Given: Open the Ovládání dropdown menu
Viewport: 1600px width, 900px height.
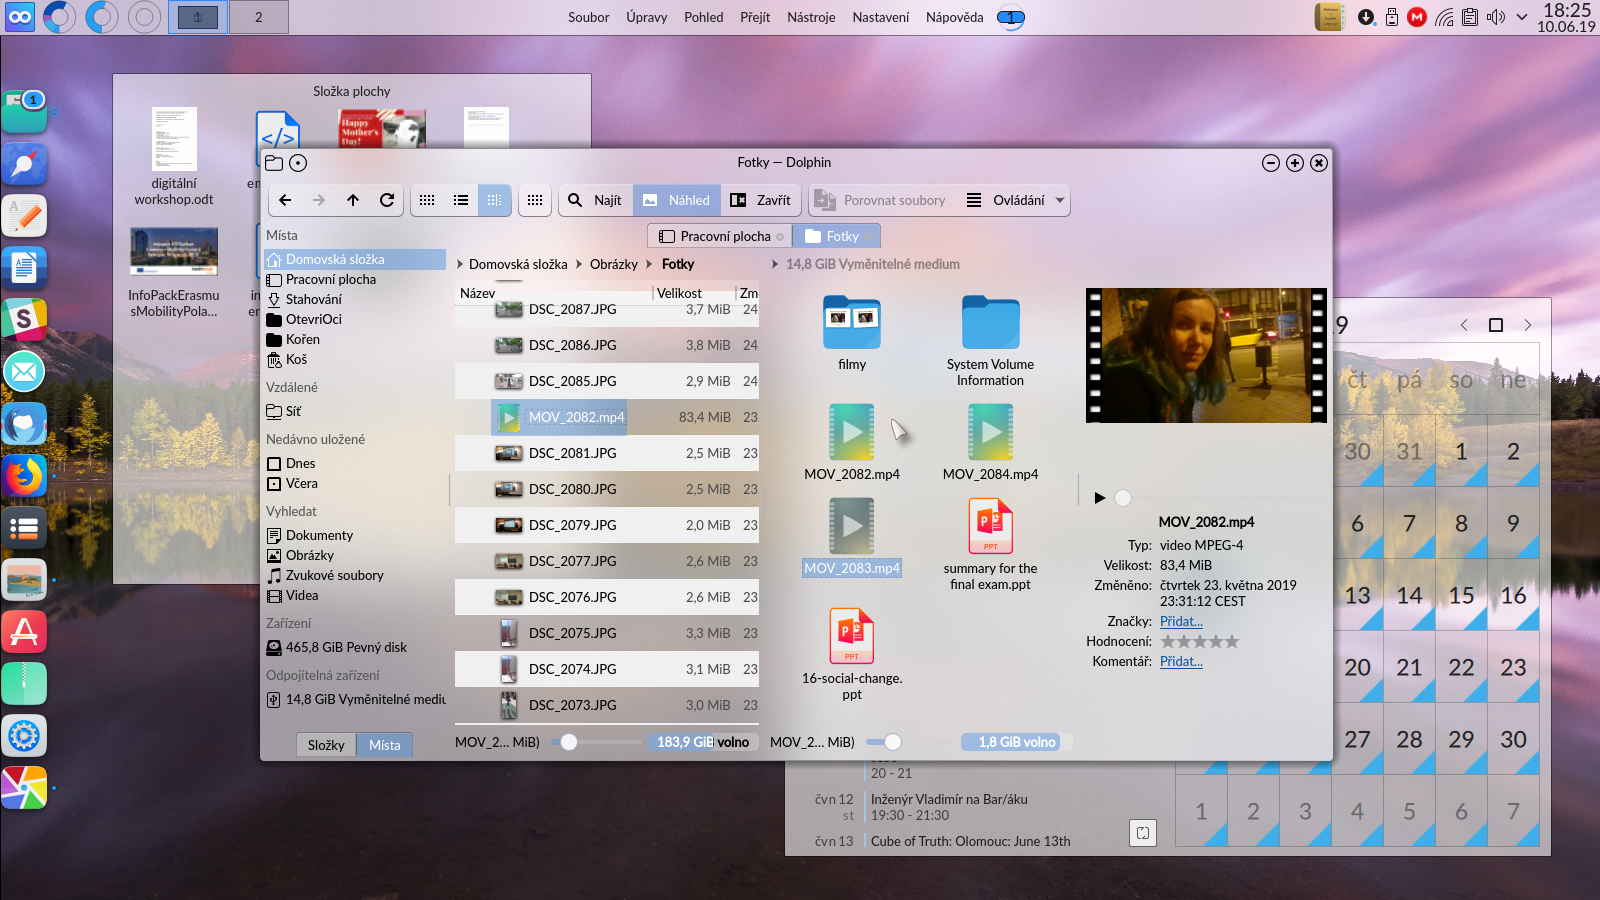Looking at the screenshot, I should coord(1020,200).
